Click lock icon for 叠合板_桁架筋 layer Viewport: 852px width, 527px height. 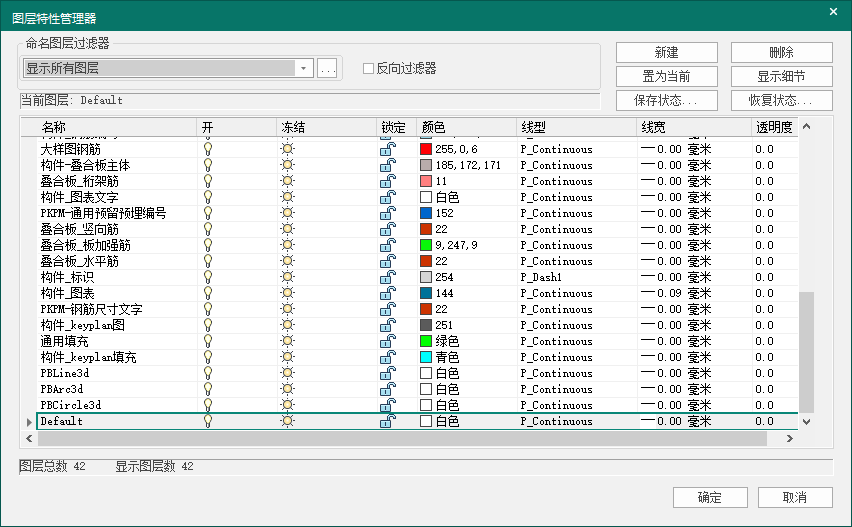coord(387,181)
